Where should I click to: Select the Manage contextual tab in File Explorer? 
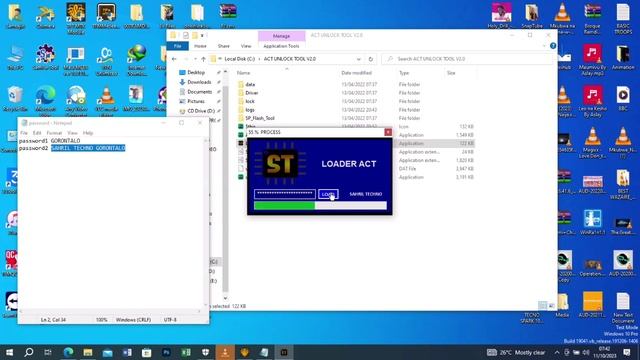281,36
